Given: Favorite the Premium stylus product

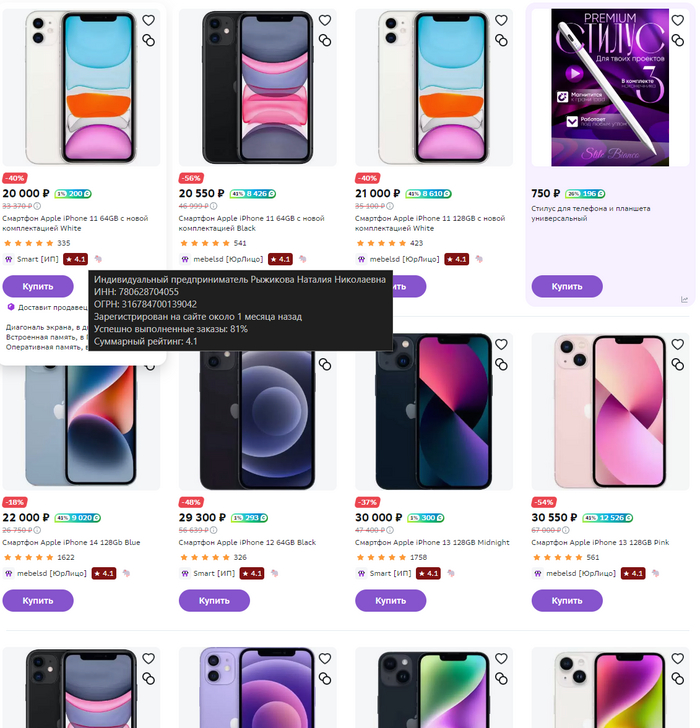Looking at the screenshot, I should (x=678, y=20).
